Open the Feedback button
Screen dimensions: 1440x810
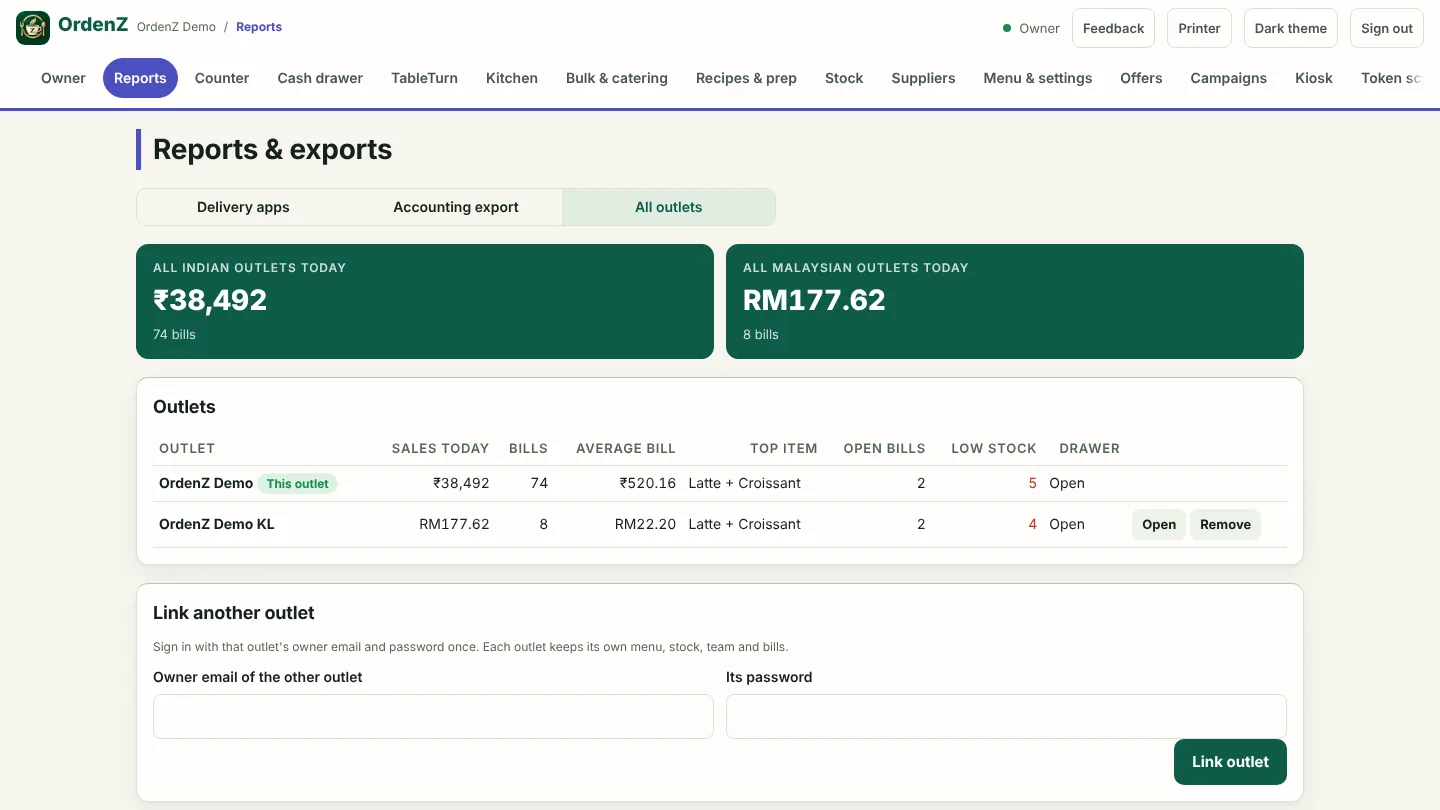(x=1113, y=28)
